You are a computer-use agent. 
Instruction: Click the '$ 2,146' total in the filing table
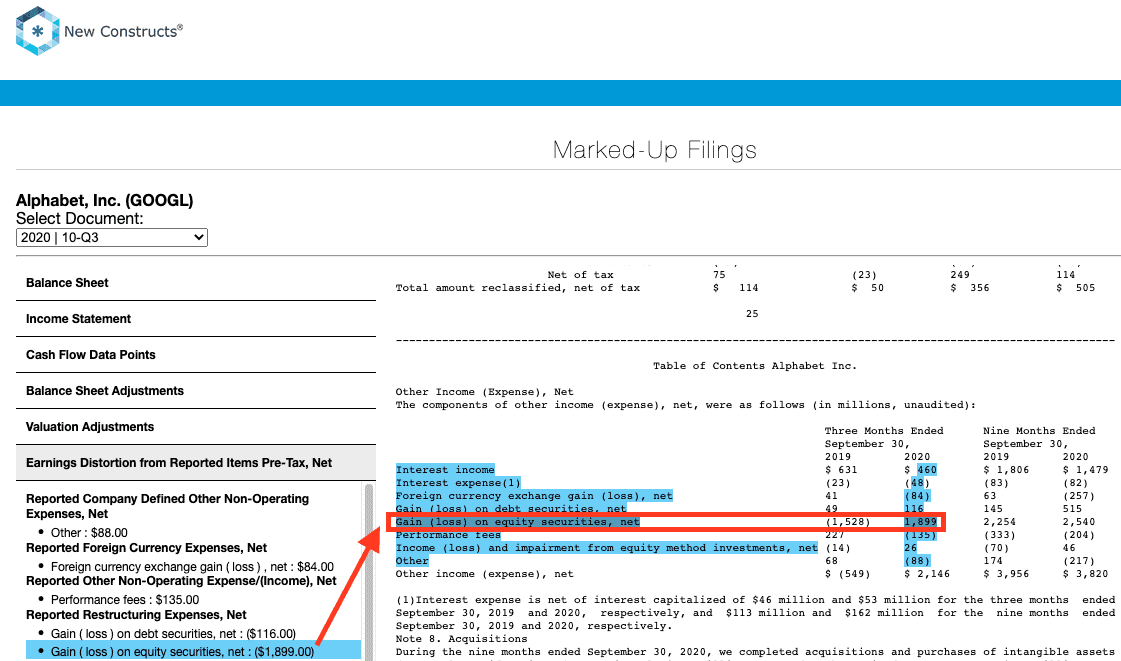927,574
